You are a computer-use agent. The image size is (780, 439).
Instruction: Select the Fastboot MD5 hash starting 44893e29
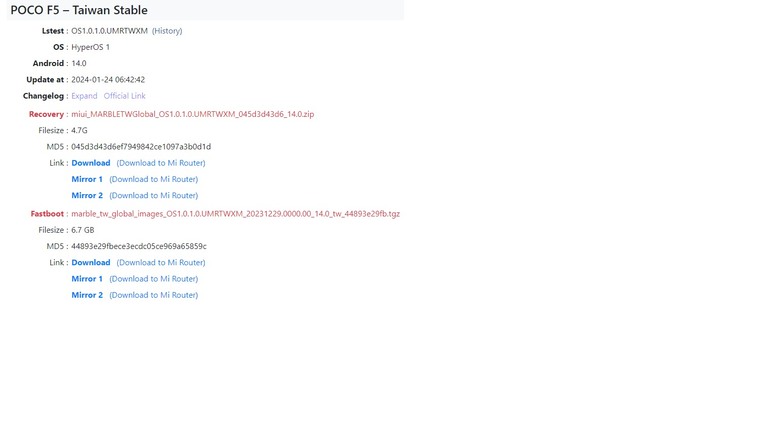[x=139, y=247]
